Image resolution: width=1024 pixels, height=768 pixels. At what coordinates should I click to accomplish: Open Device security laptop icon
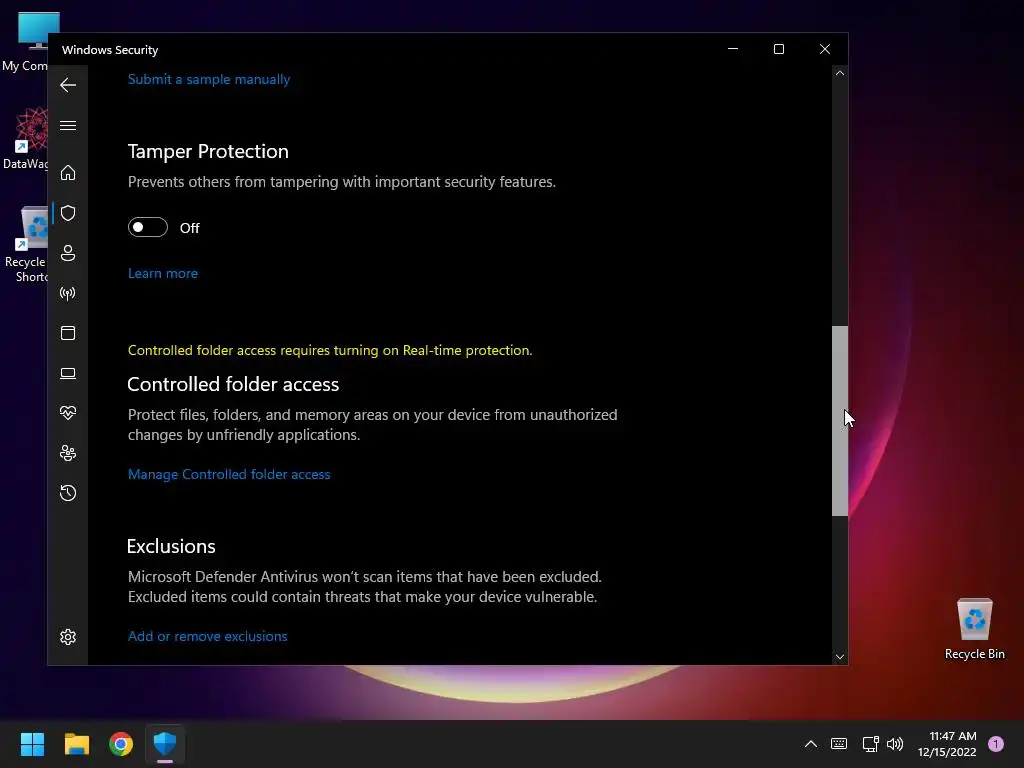point(68,373)
